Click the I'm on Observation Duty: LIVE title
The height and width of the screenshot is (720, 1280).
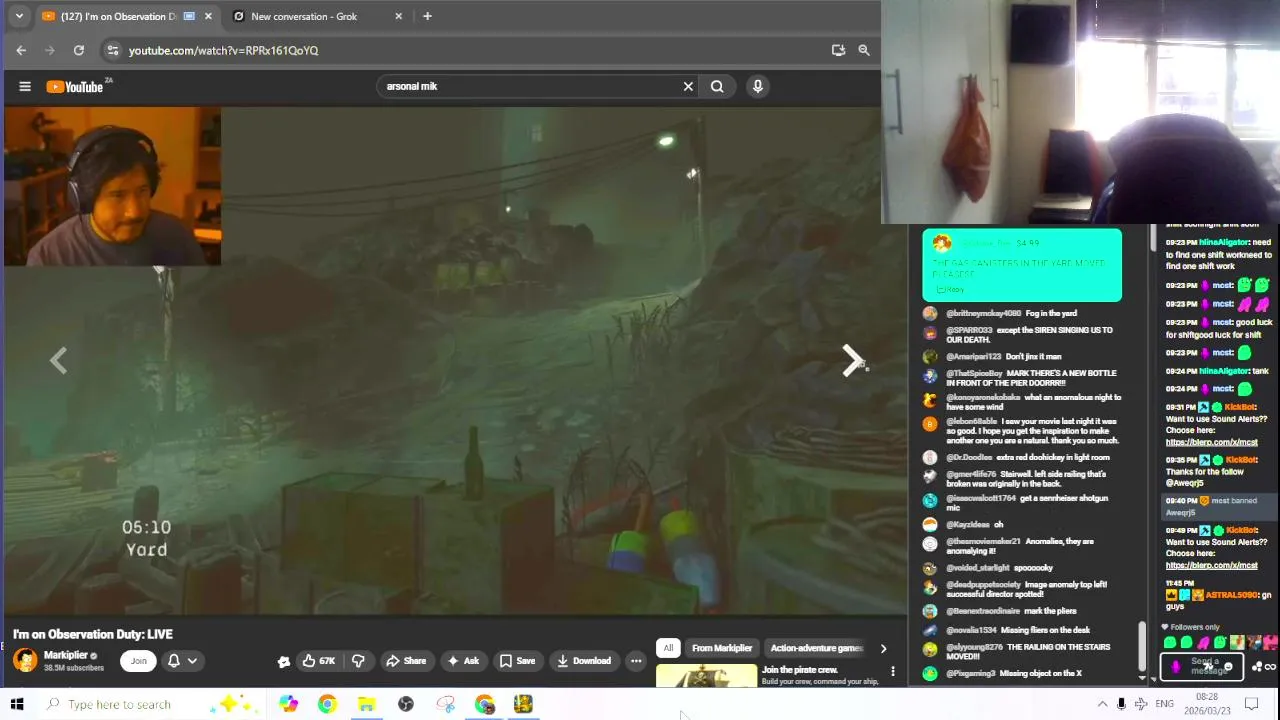coord(93,634)
